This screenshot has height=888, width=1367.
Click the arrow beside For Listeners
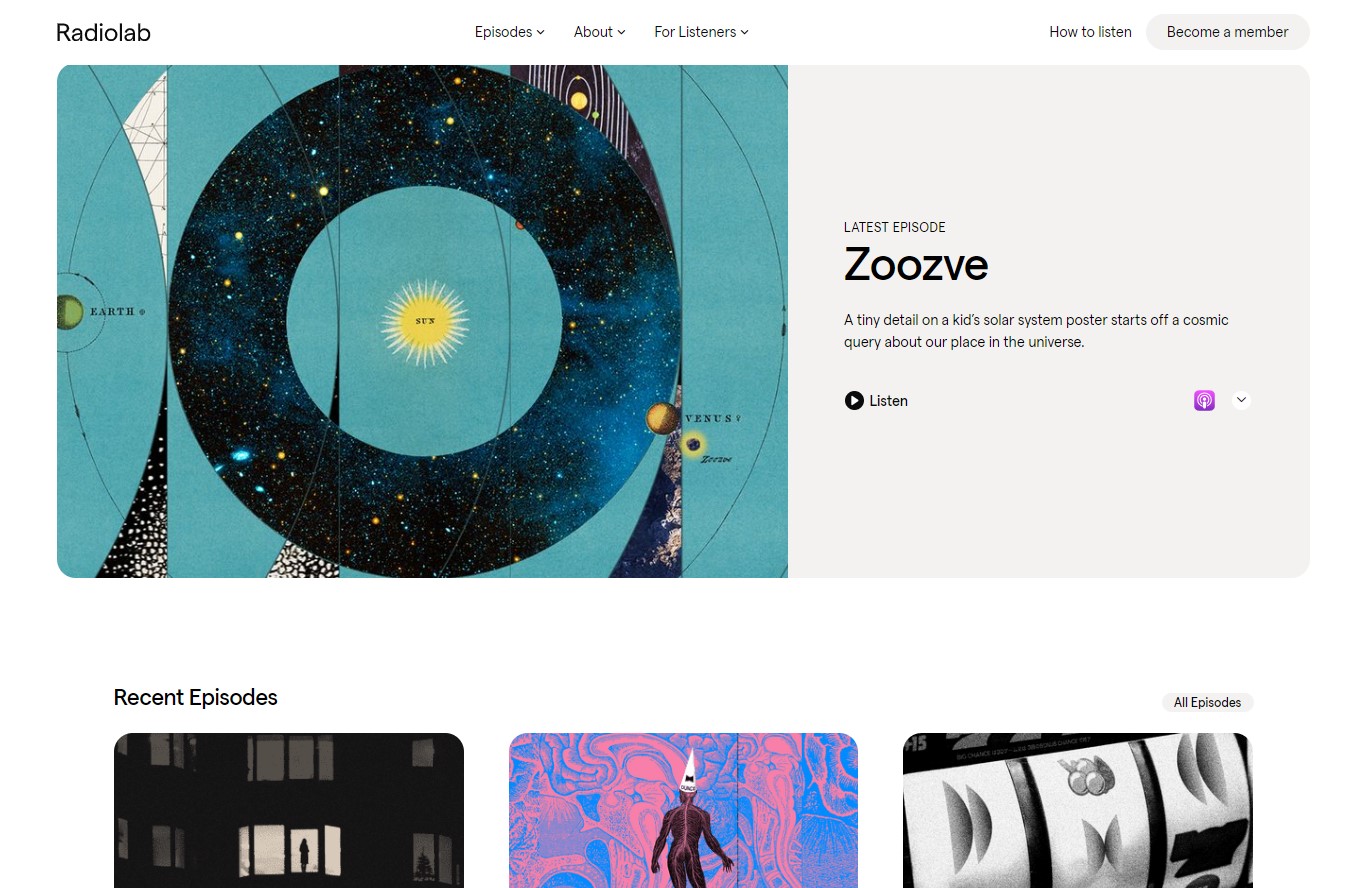click(x=745, y=32)
